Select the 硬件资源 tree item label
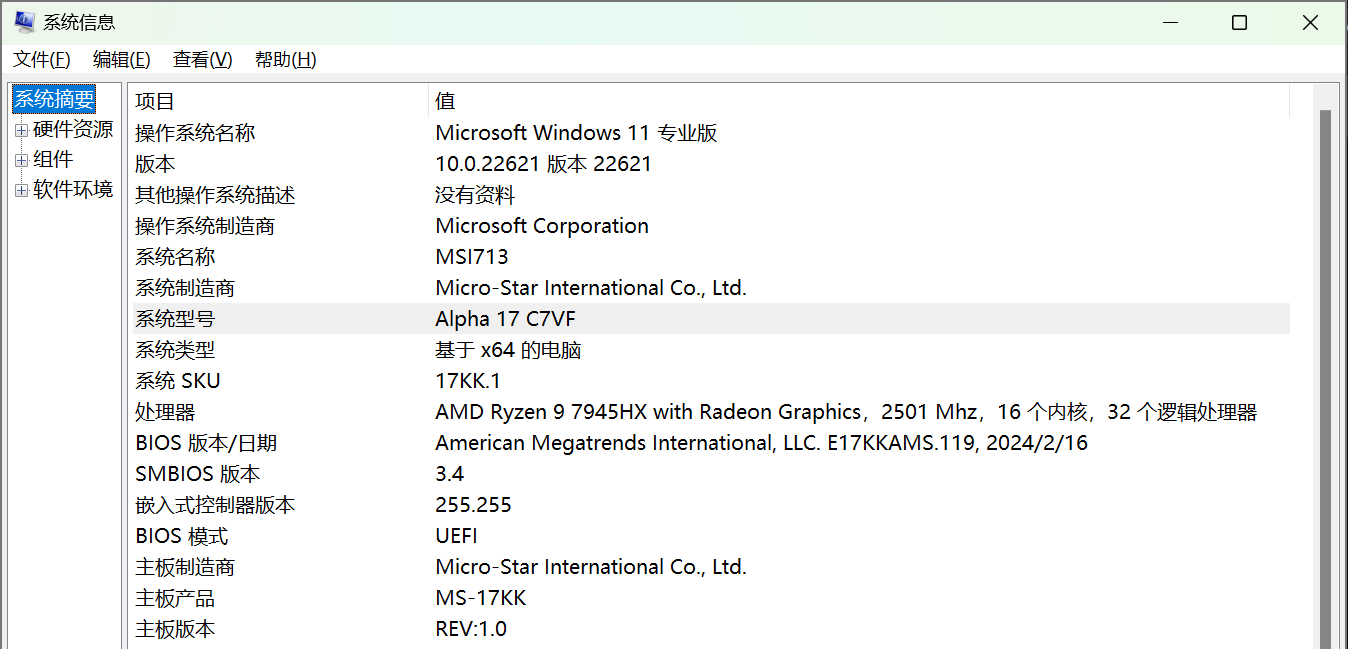The width and height of the screenshot is (1348, 649). (73, 129)
